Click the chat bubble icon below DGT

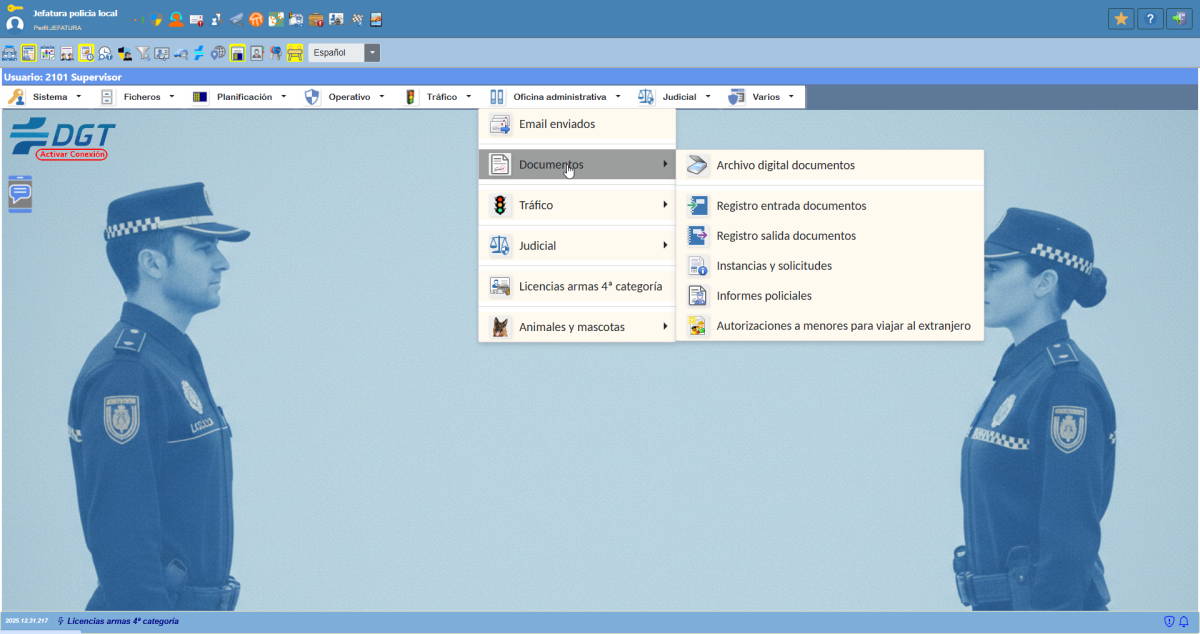coord(20,194)
